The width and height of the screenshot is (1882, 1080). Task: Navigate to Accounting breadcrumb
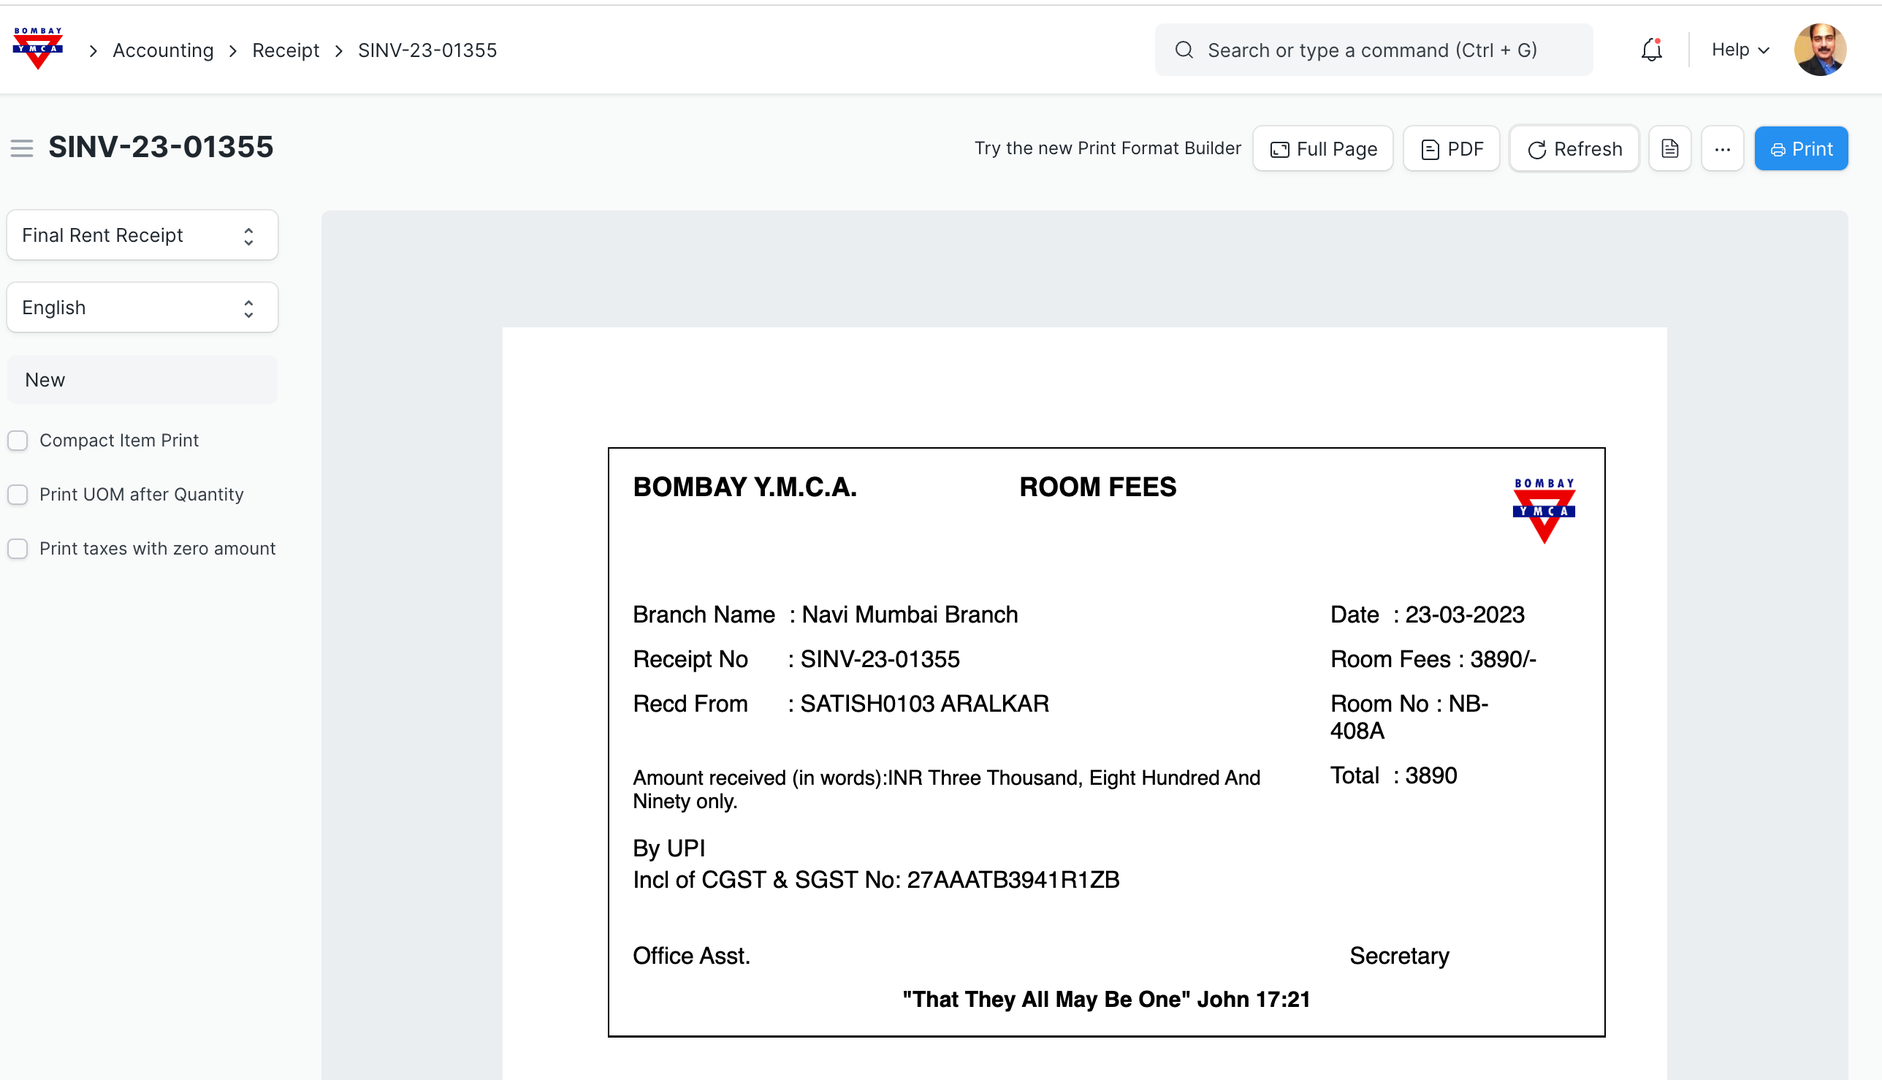163,50
